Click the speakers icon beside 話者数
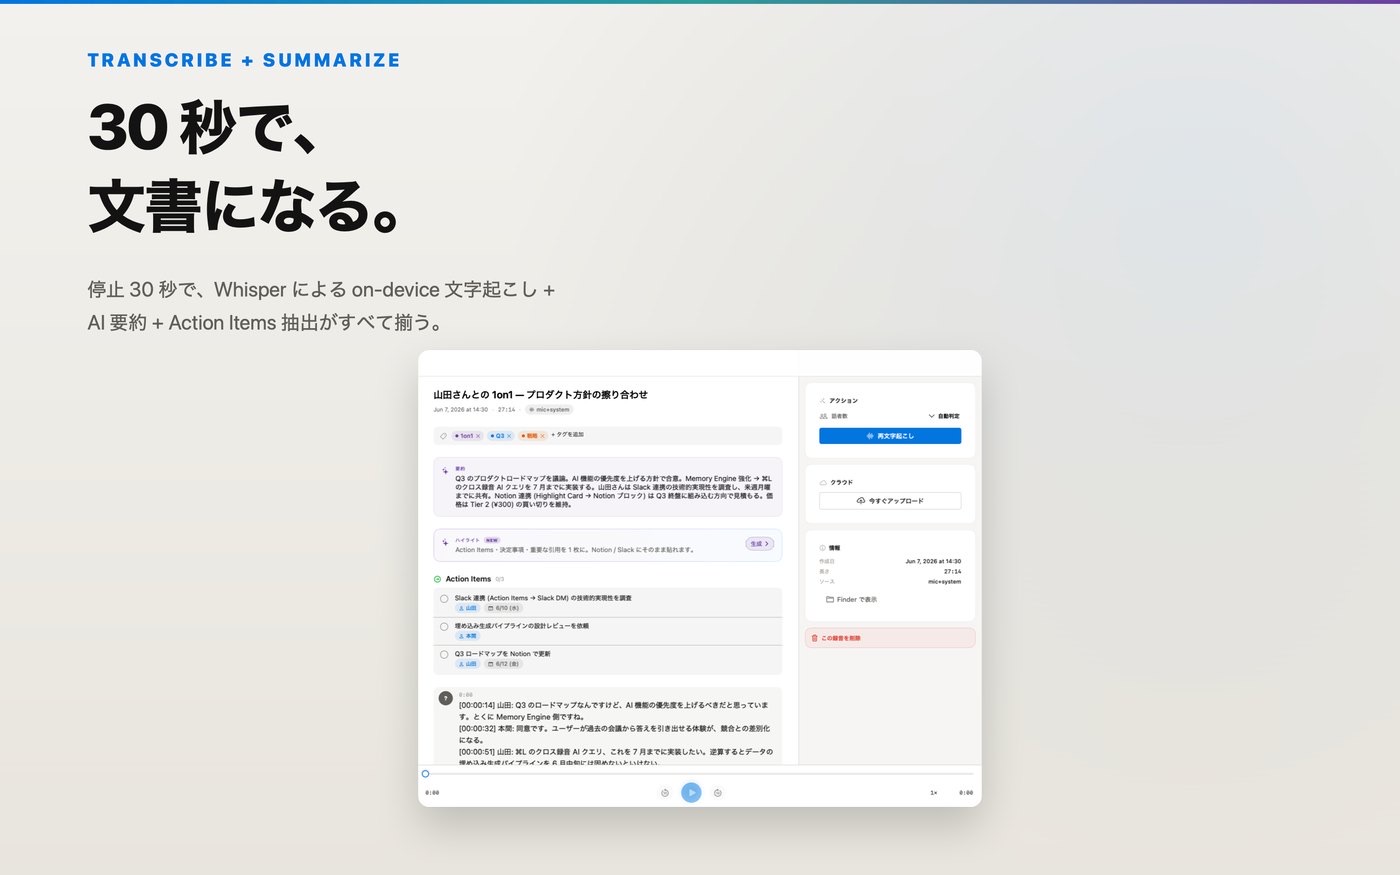Viewport: 1400px width, 875px height. [823, 416]
